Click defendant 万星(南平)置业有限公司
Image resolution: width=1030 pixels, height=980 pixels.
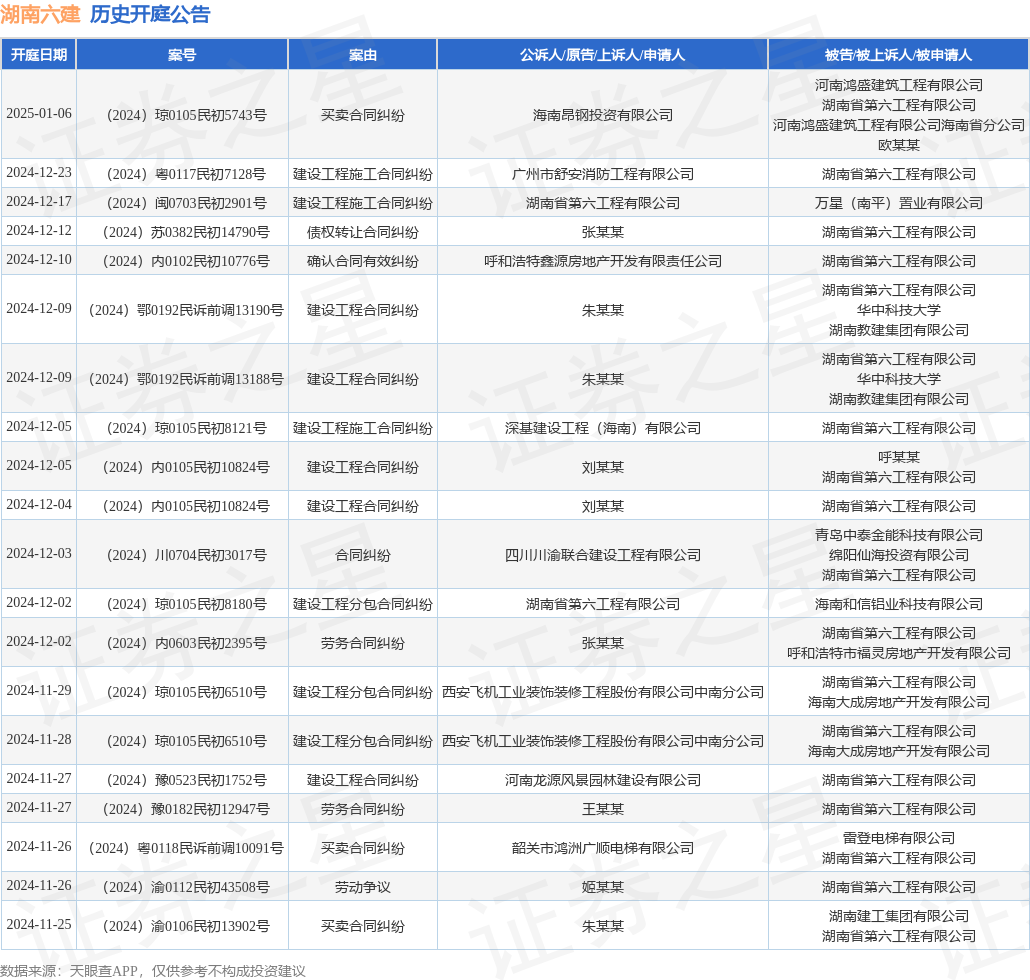[x=899, y=203]
